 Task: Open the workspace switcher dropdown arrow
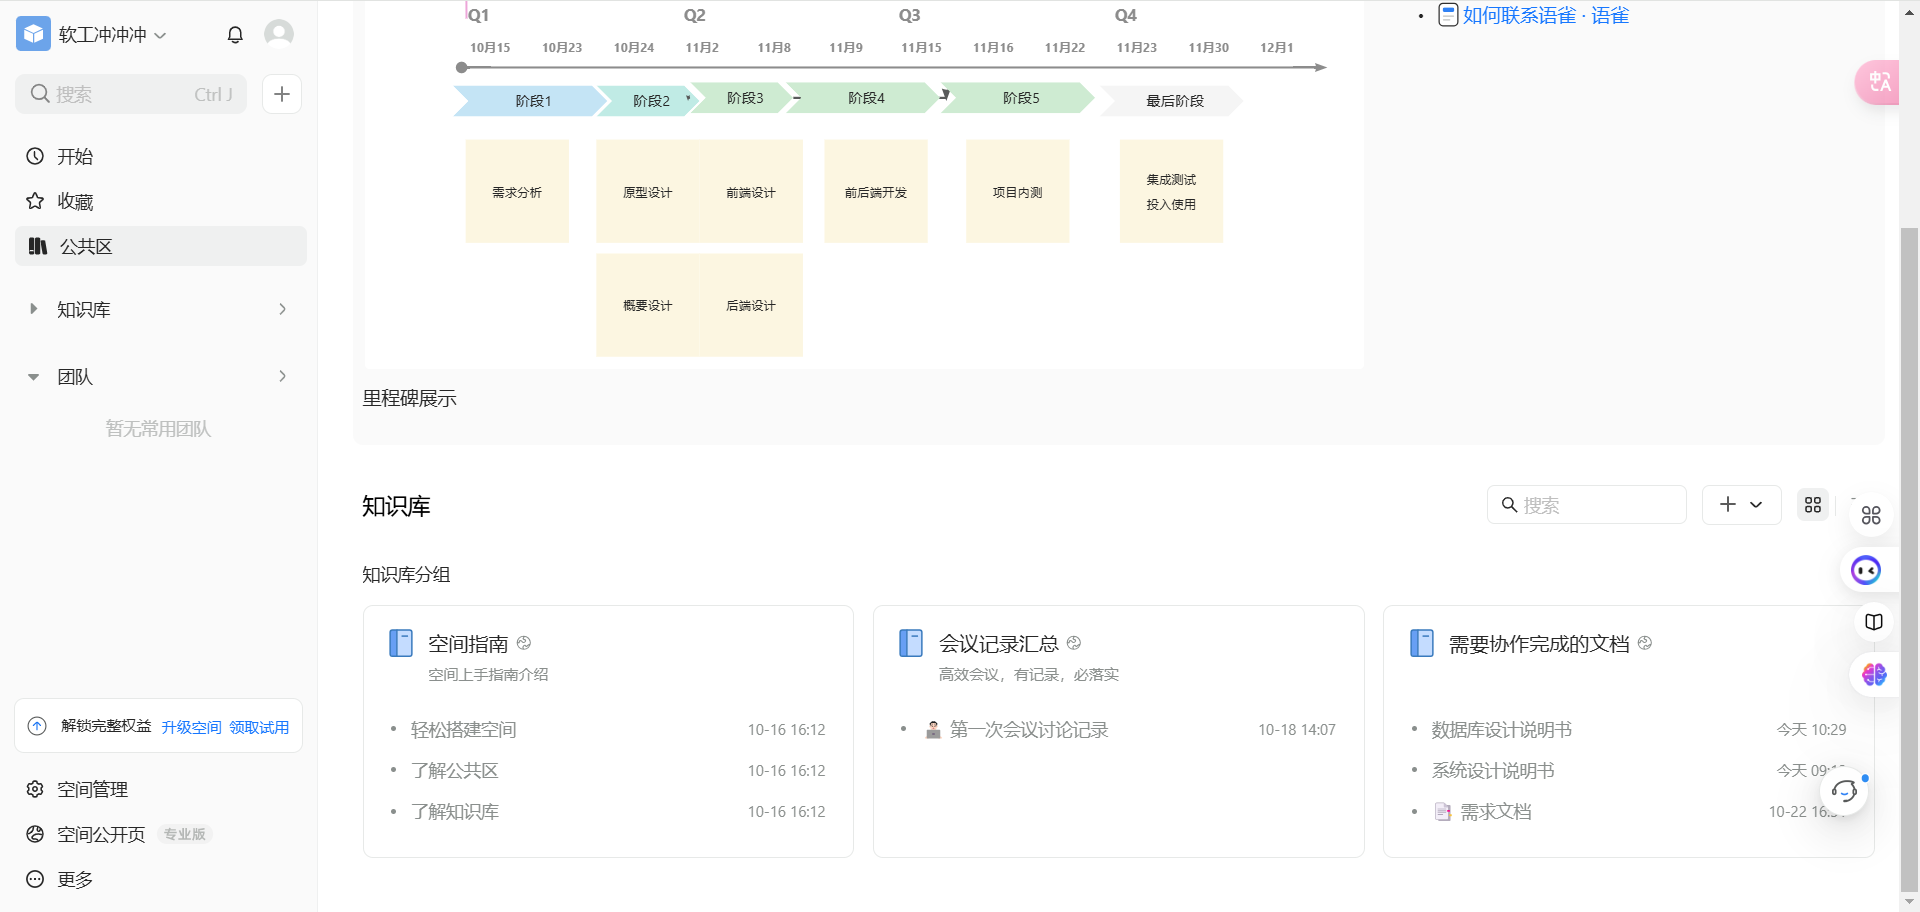(160, 35)
